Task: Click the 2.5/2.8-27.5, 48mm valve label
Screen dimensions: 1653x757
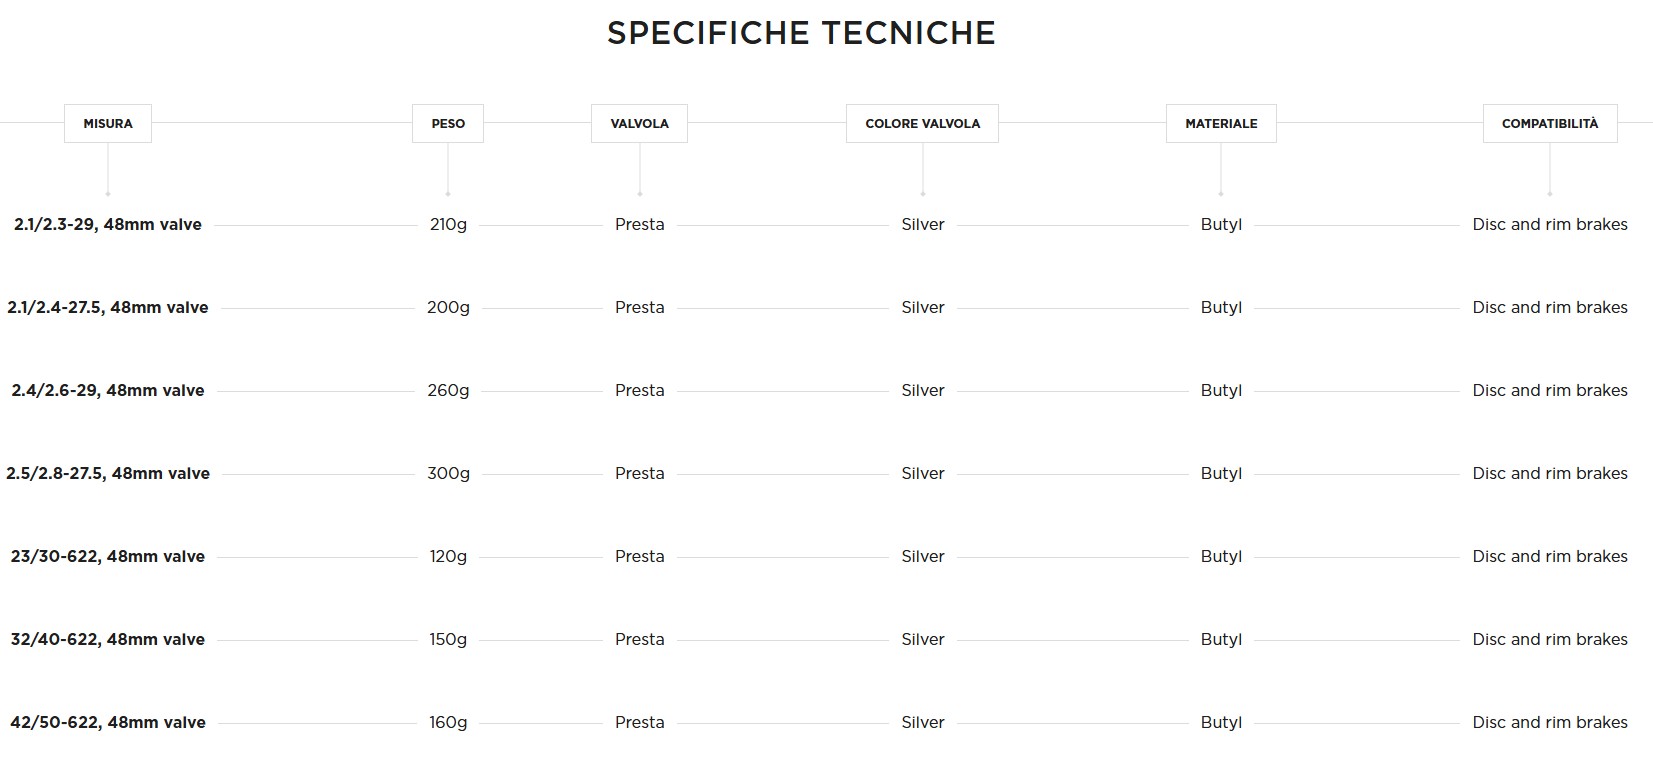Action: coord(108,474)
